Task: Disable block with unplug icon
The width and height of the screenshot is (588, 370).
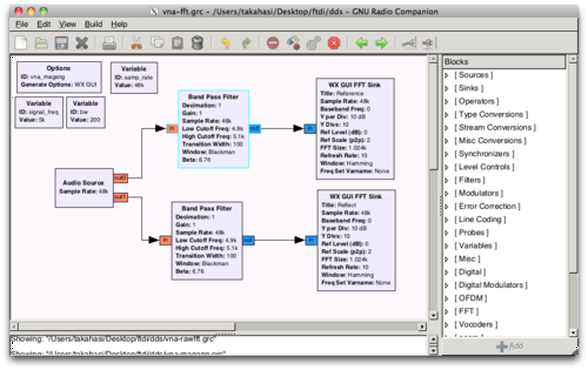Action: click(428, 43)
